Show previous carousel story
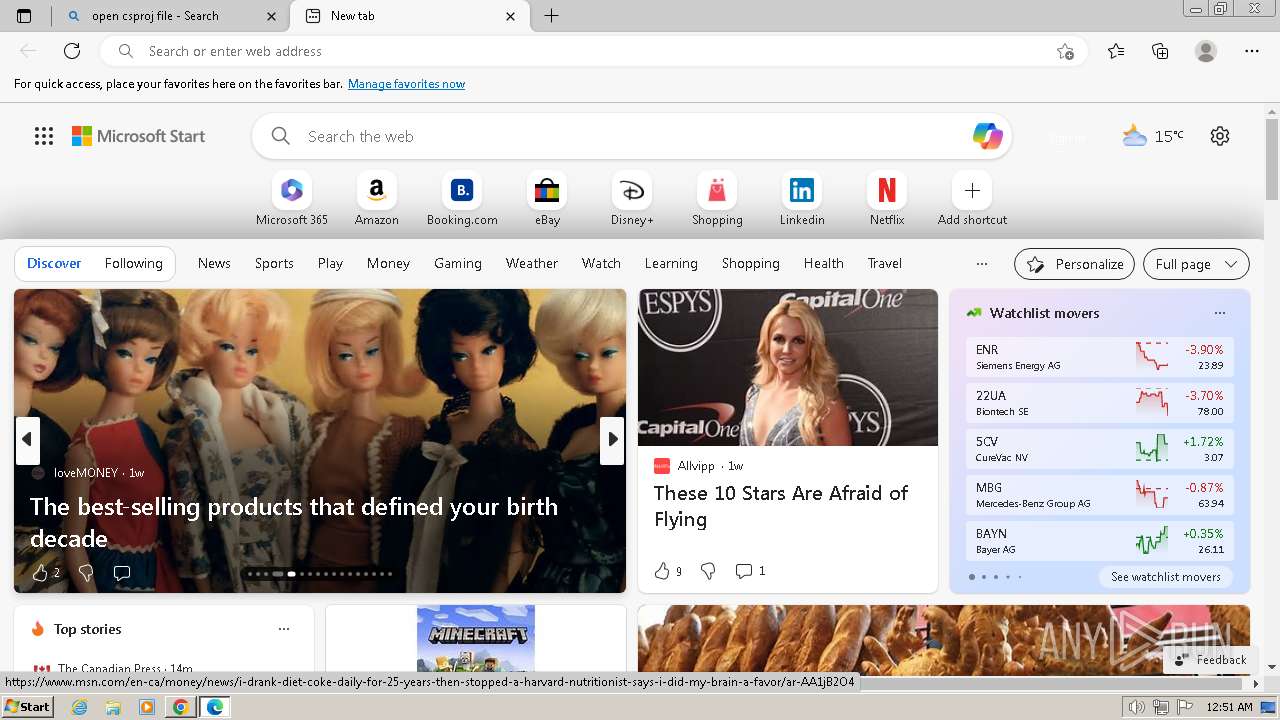1280x720 pixels. (x=27, y=439)
